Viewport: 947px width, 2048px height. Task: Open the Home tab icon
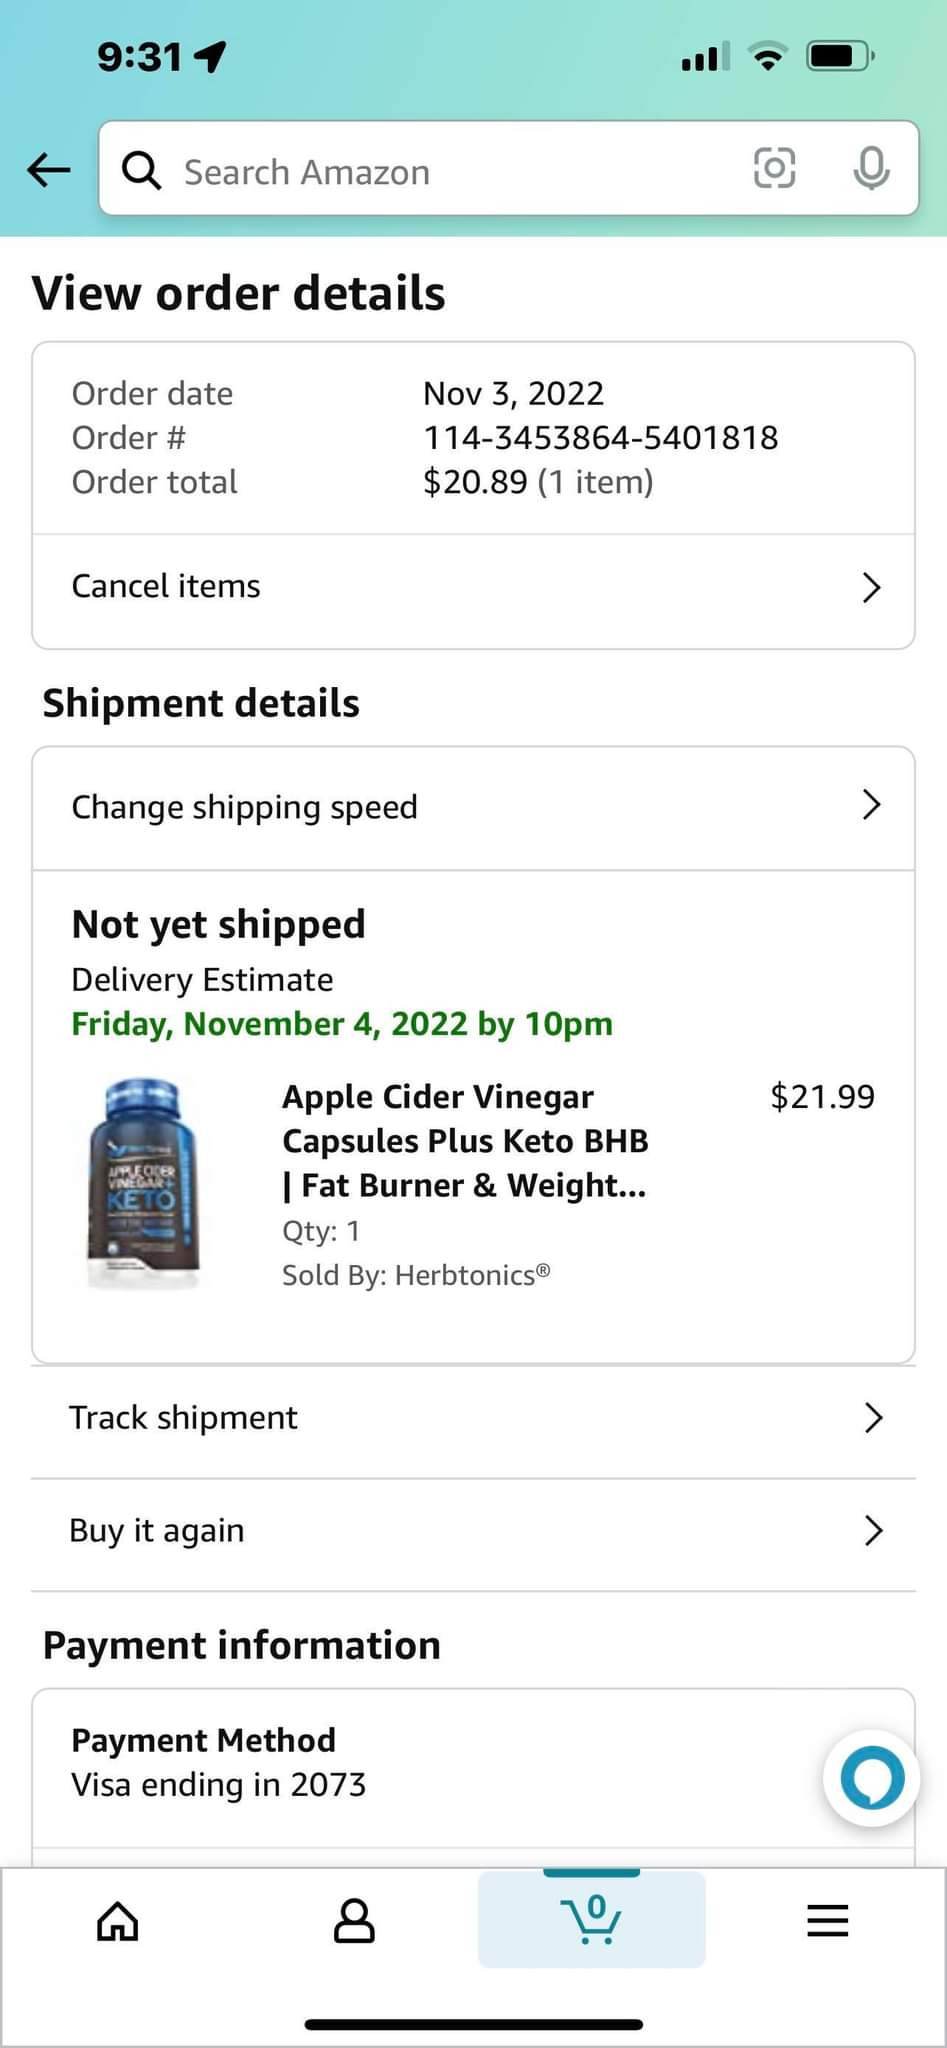(x=117, y=1920)
